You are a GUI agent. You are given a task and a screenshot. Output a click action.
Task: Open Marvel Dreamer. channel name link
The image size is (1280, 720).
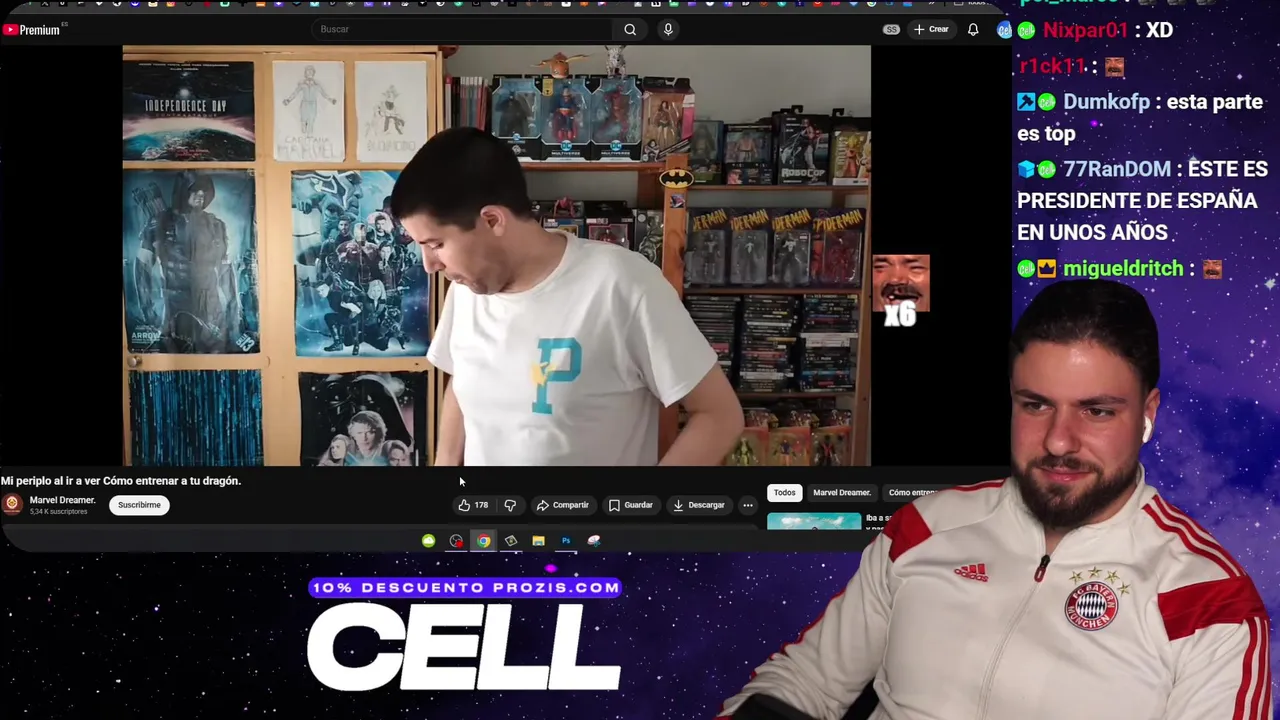click(x=62, y=500)
